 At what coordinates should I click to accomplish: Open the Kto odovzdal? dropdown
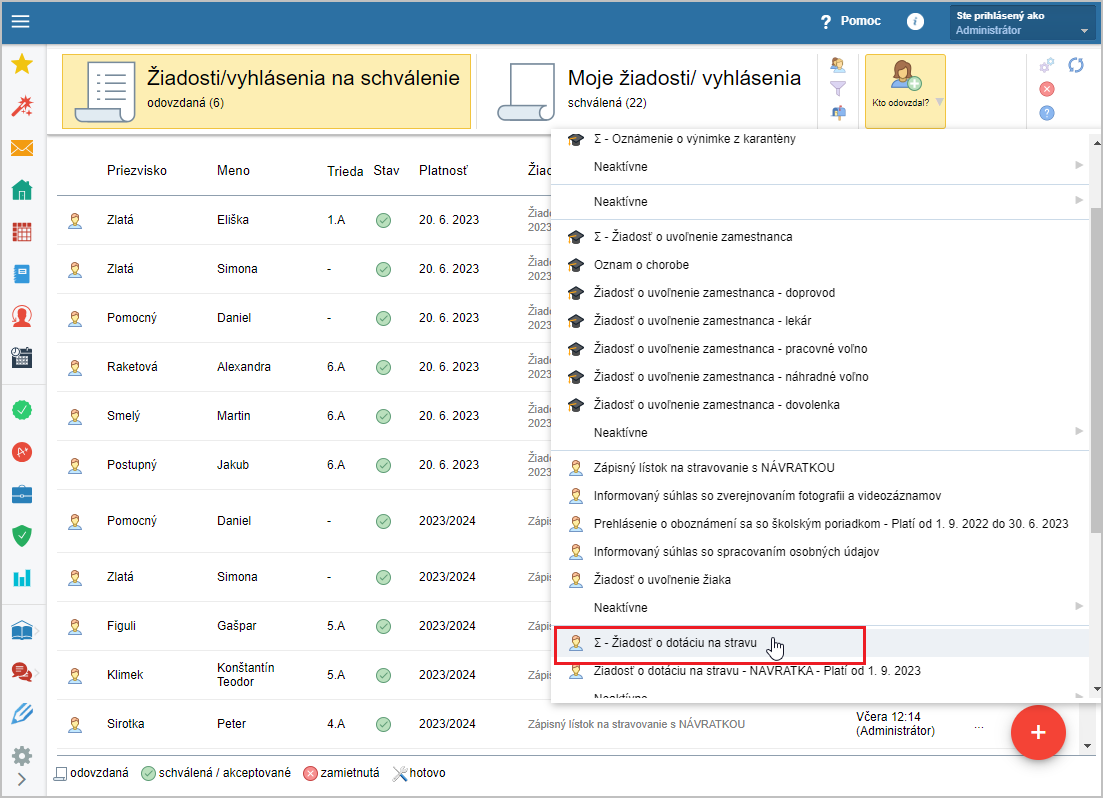pos(905,91)
